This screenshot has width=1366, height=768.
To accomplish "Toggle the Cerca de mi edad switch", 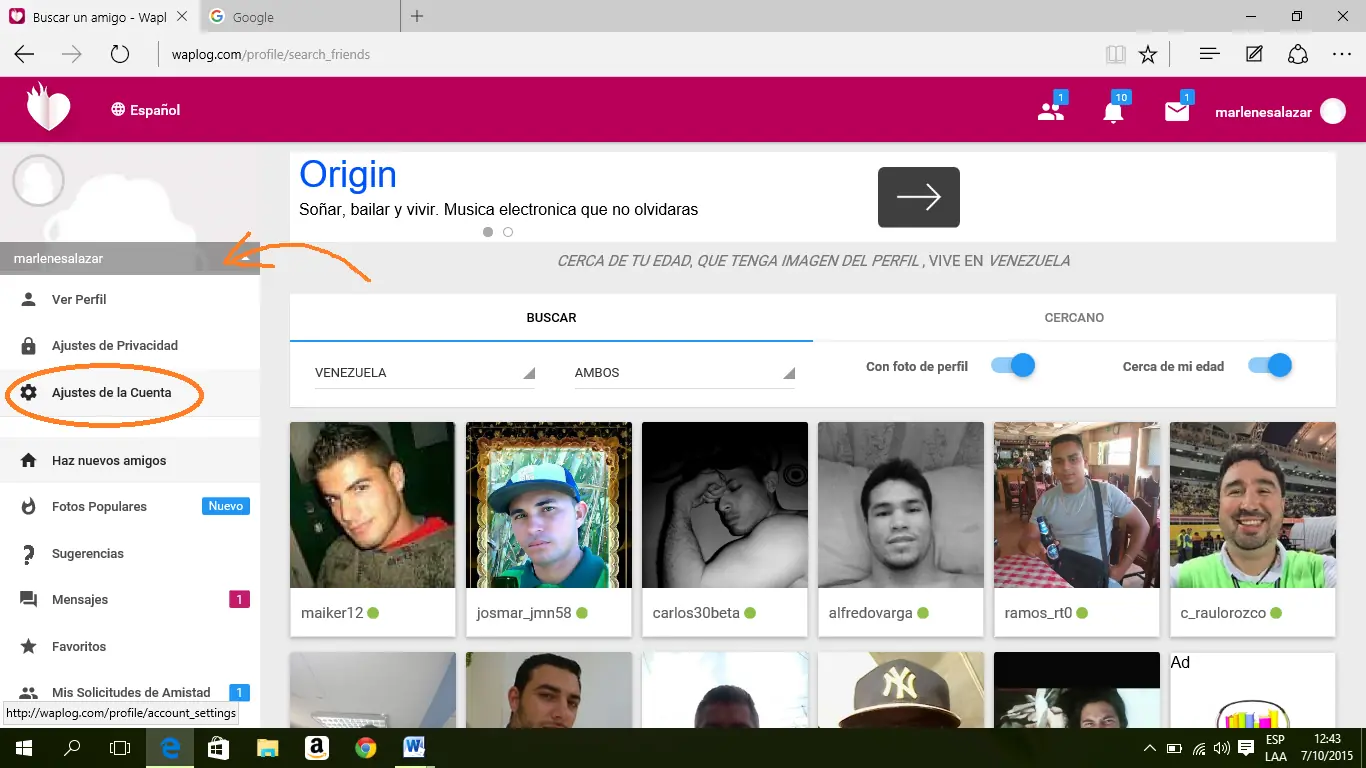I will coord(1270,366).
